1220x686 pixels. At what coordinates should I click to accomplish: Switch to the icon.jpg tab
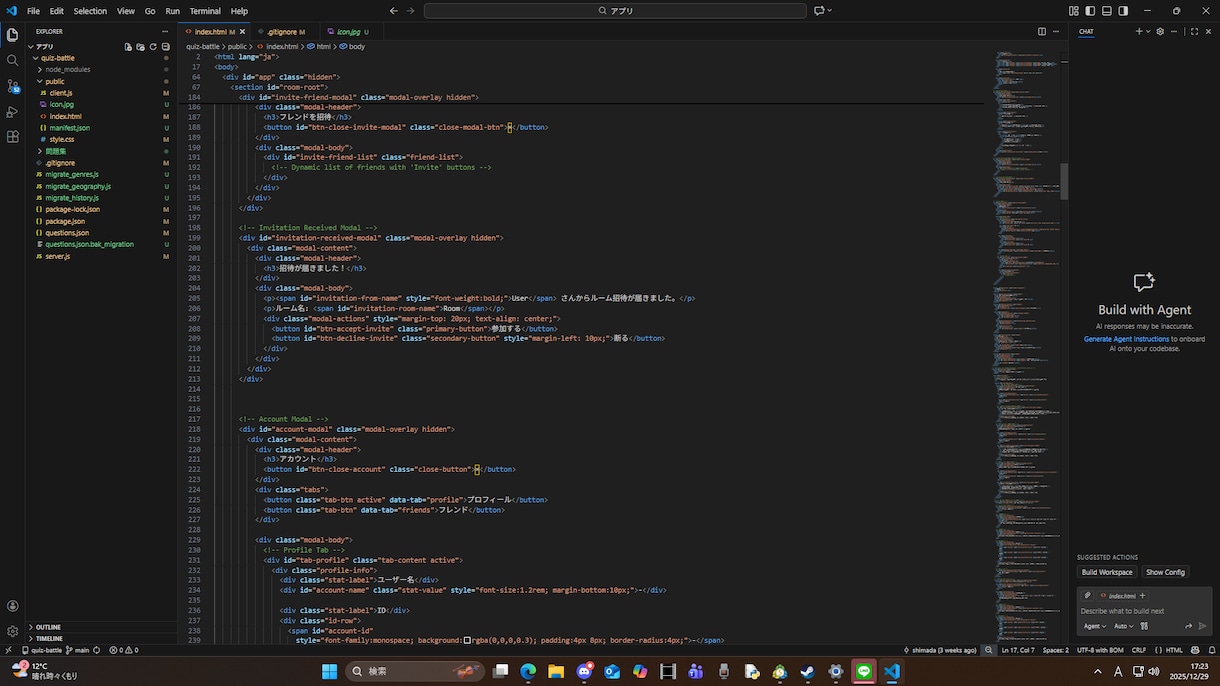(x=352, y=32)
